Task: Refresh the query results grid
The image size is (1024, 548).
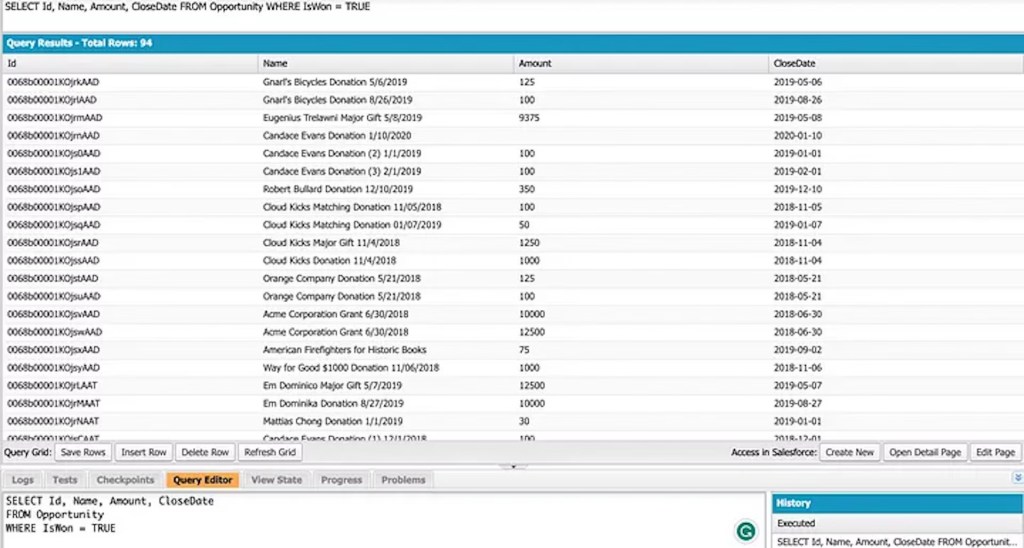Action: point(268,452)
